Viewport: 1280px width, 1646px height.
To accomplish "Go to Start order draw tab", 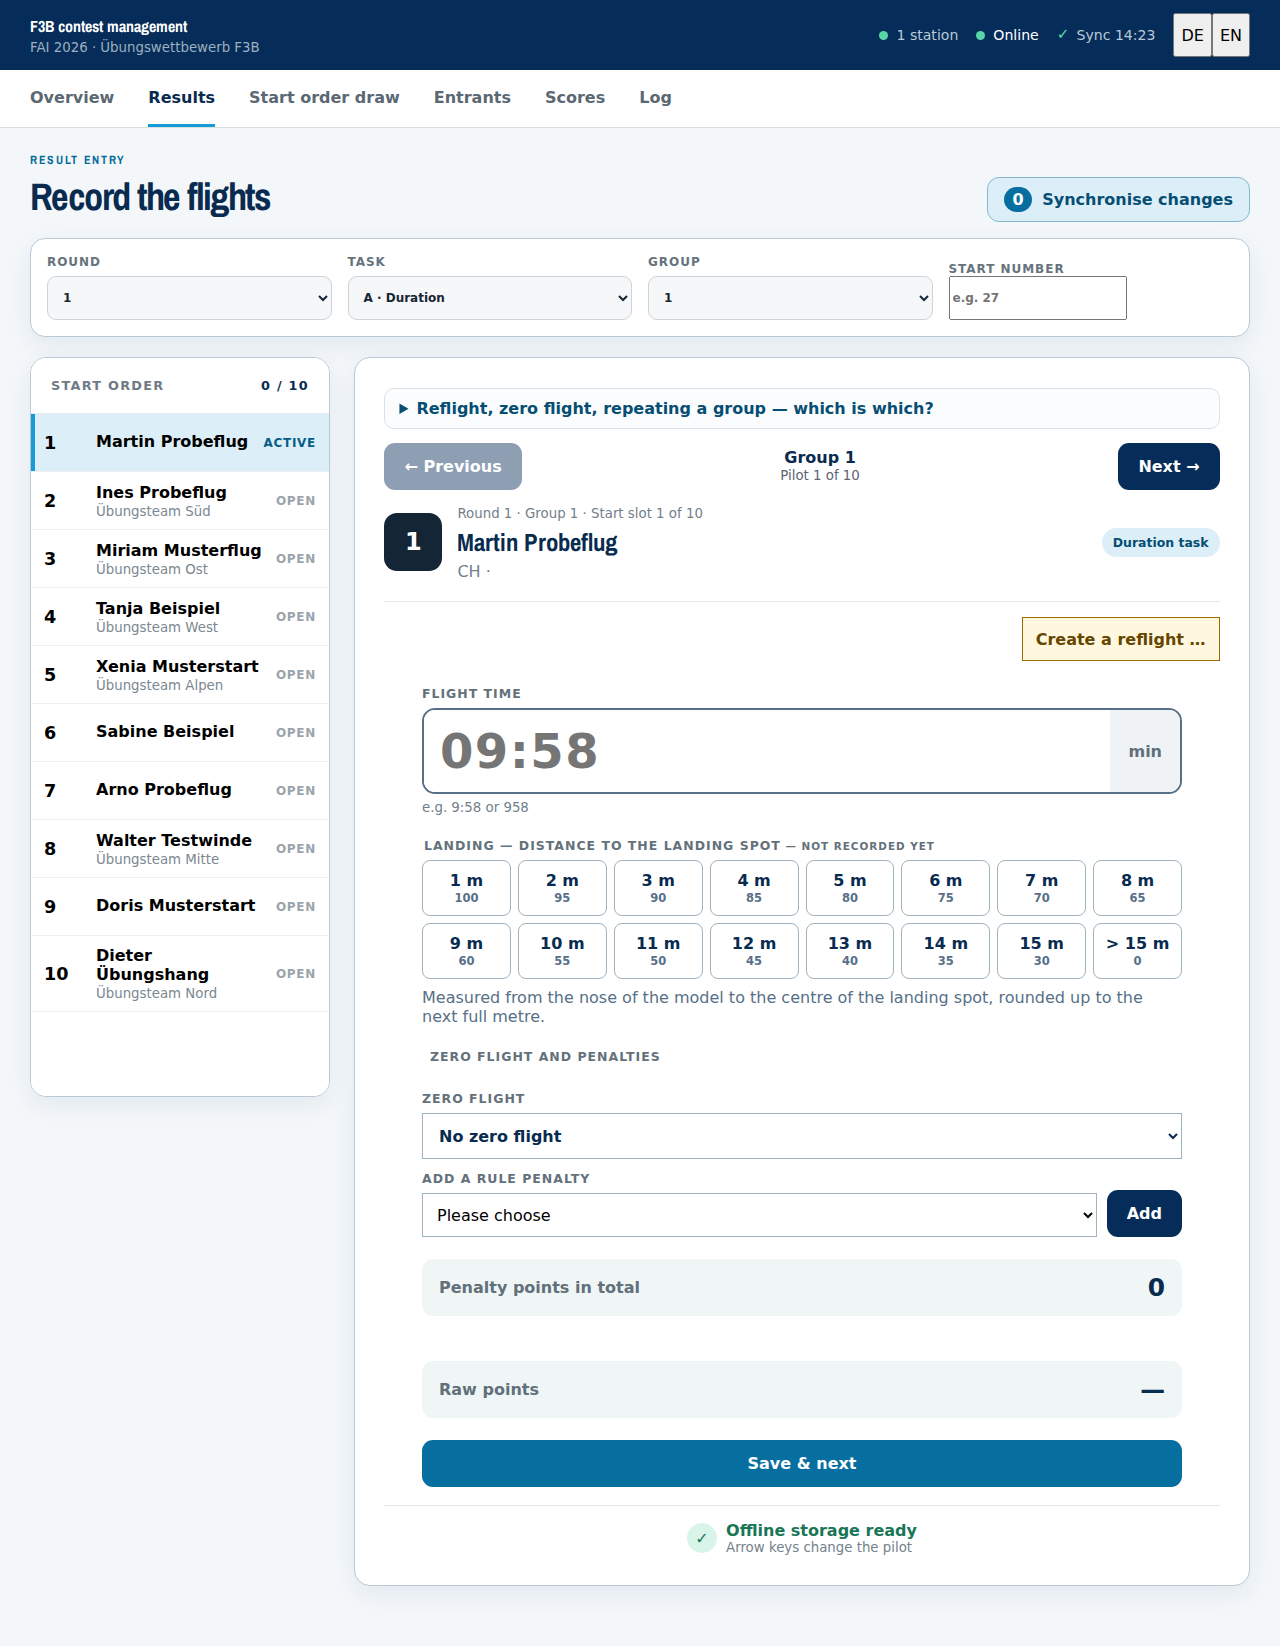I will 324,97.
